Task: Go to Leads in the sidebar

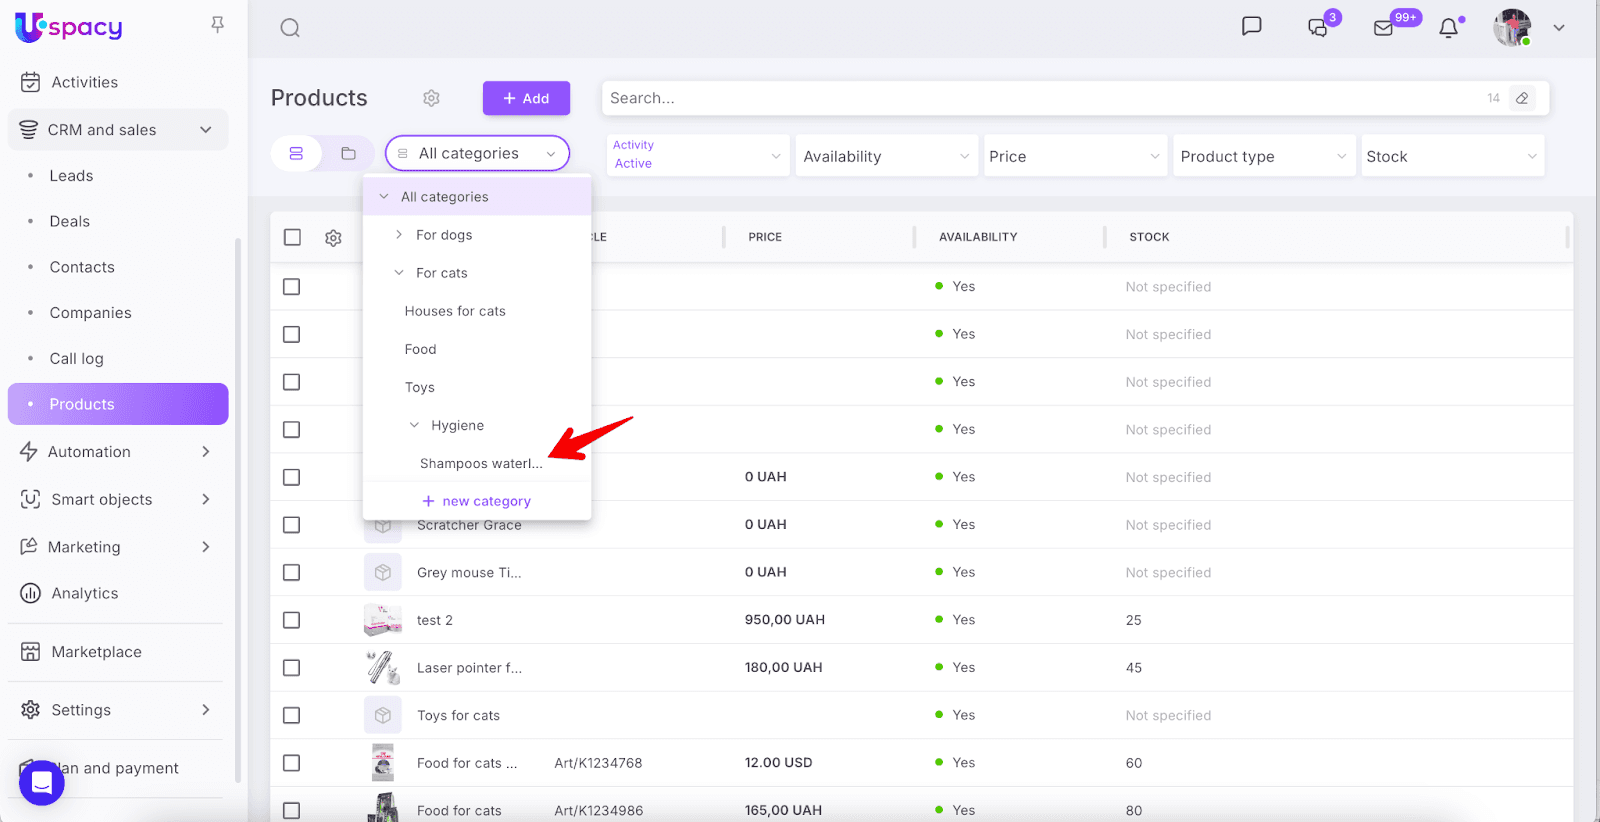Action: (x=71, y=176)
